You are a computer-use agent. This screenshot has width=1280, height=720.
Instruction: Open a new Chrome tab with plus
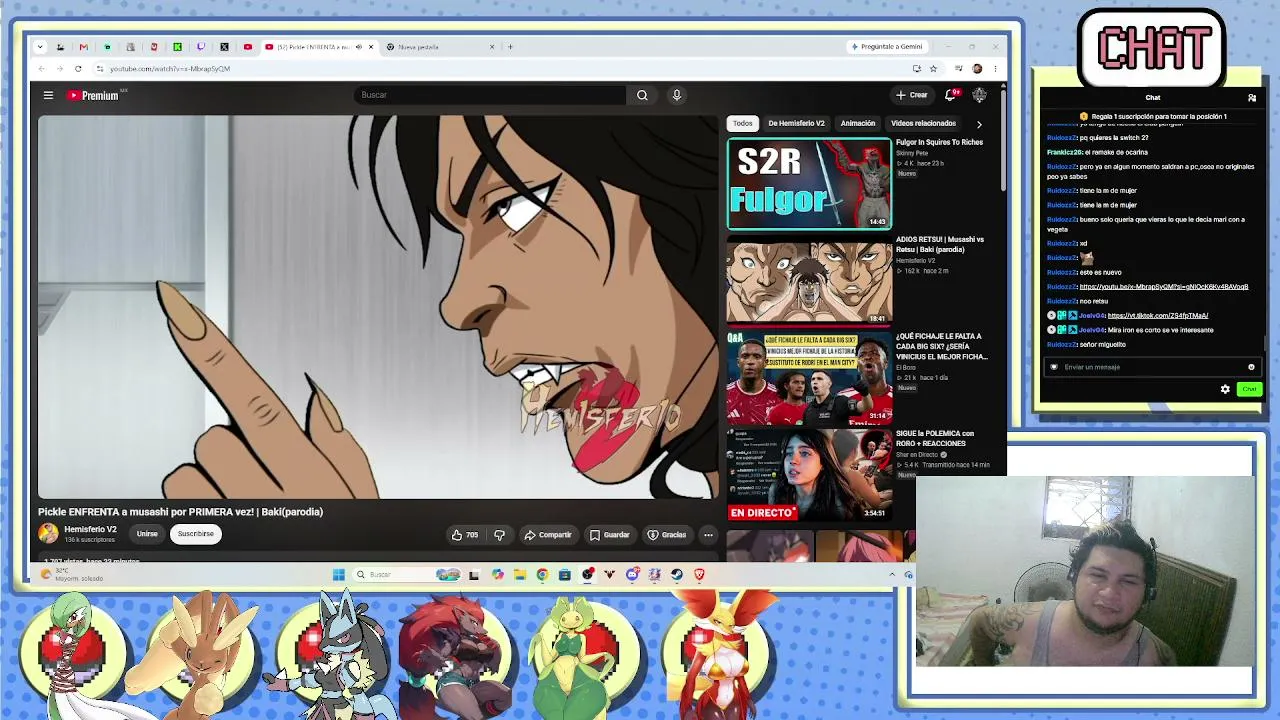tap(510, 47)
